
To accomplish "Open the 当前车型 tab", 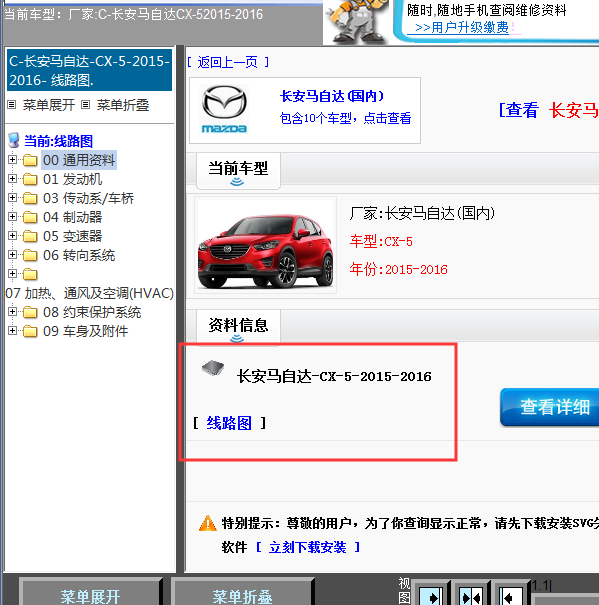I will pos(238,171).
